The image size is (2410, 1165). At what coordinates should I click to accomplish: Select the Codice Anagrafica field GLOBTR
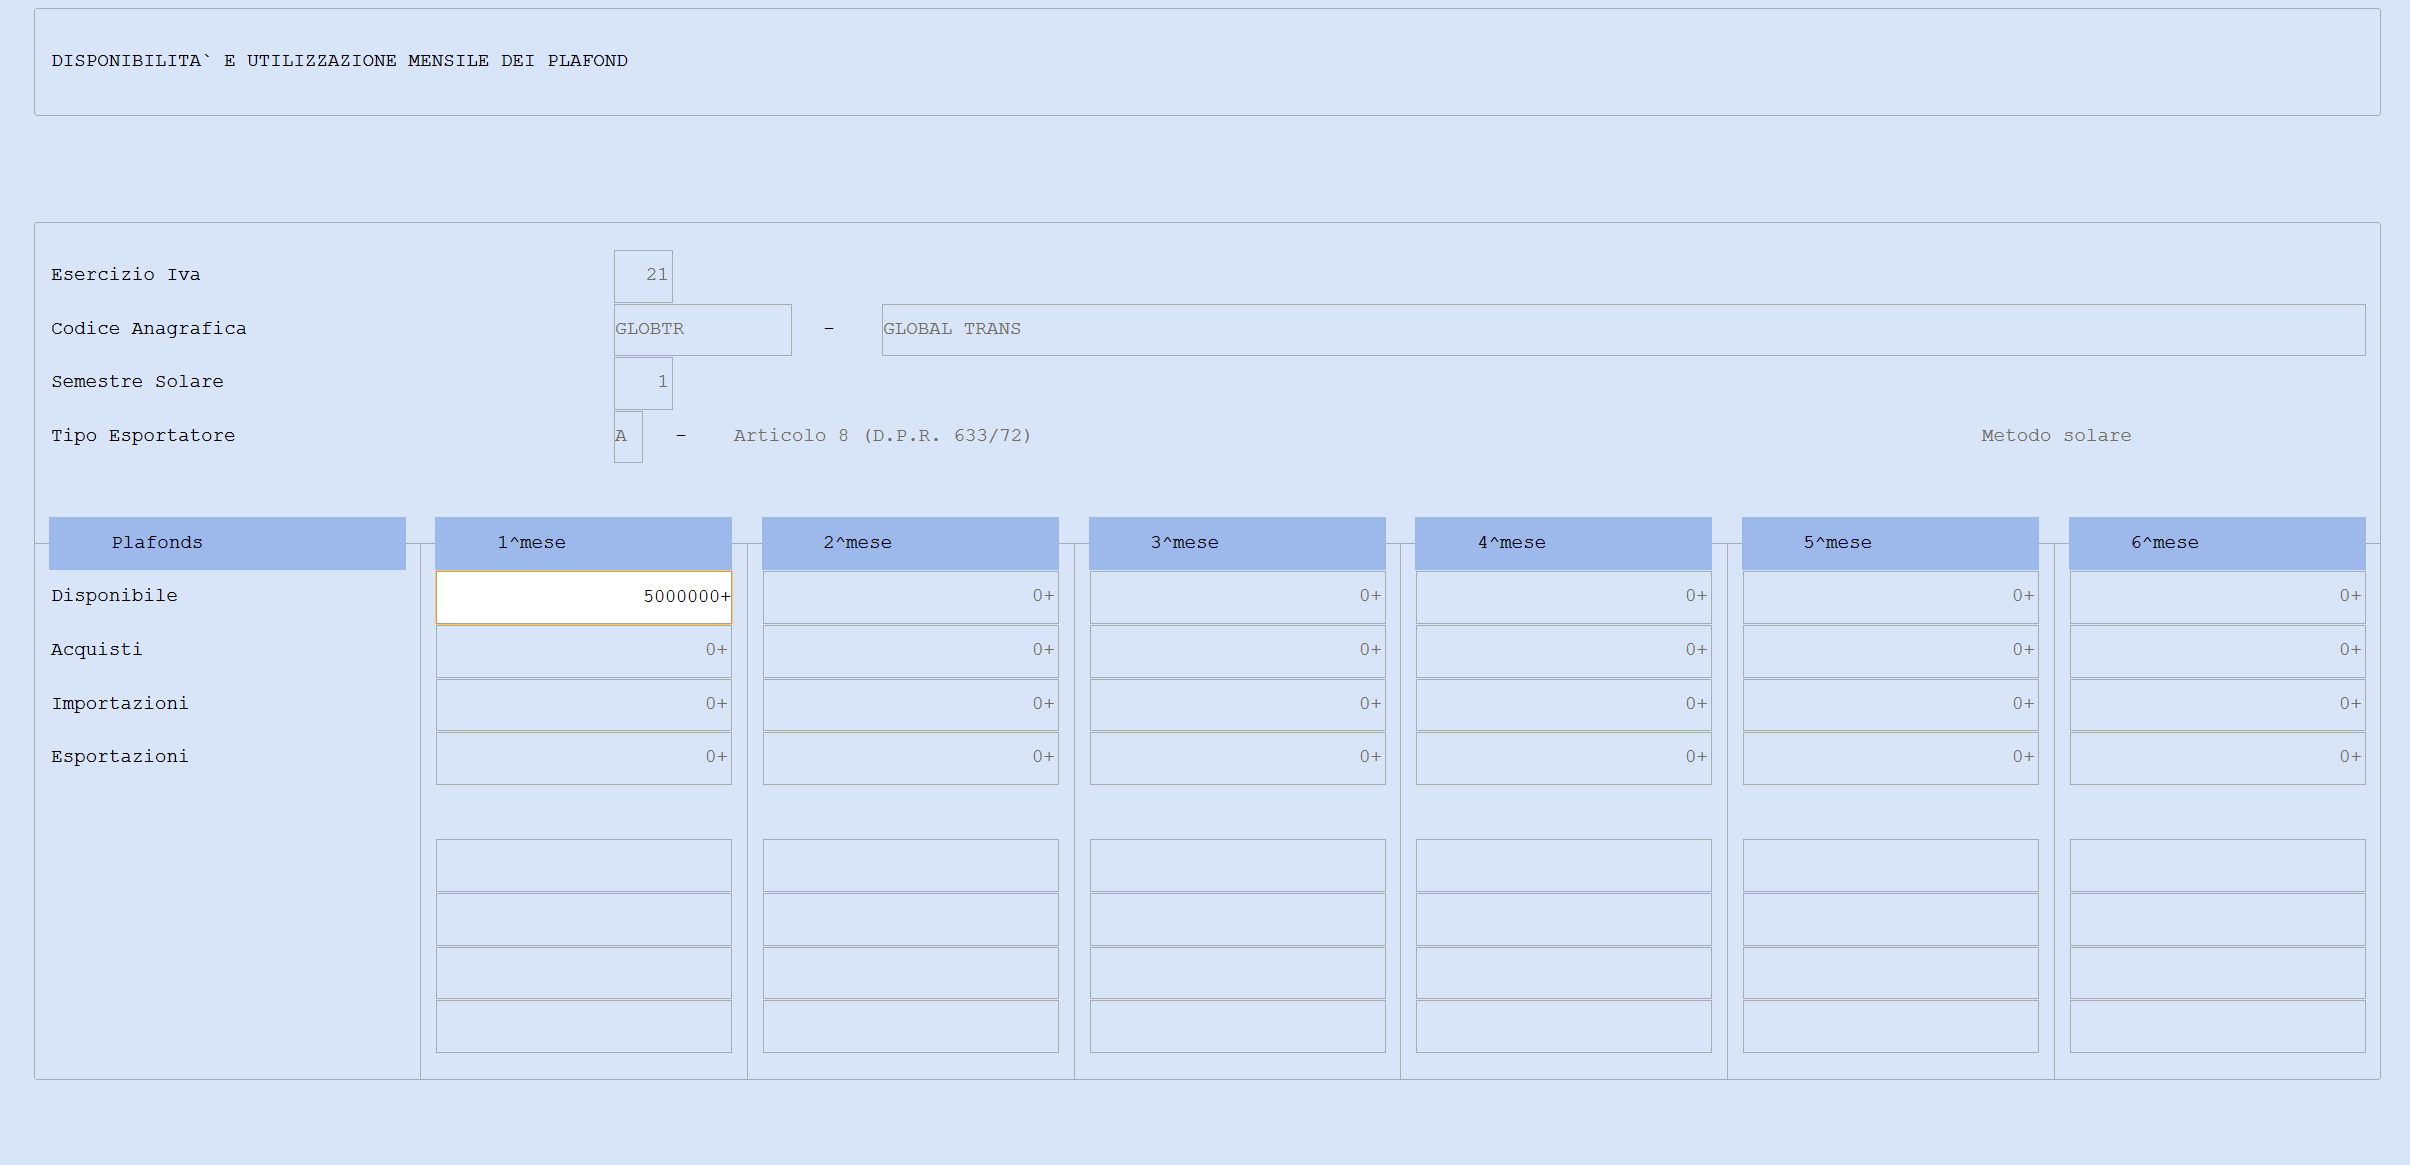click(x=702, y=330)
